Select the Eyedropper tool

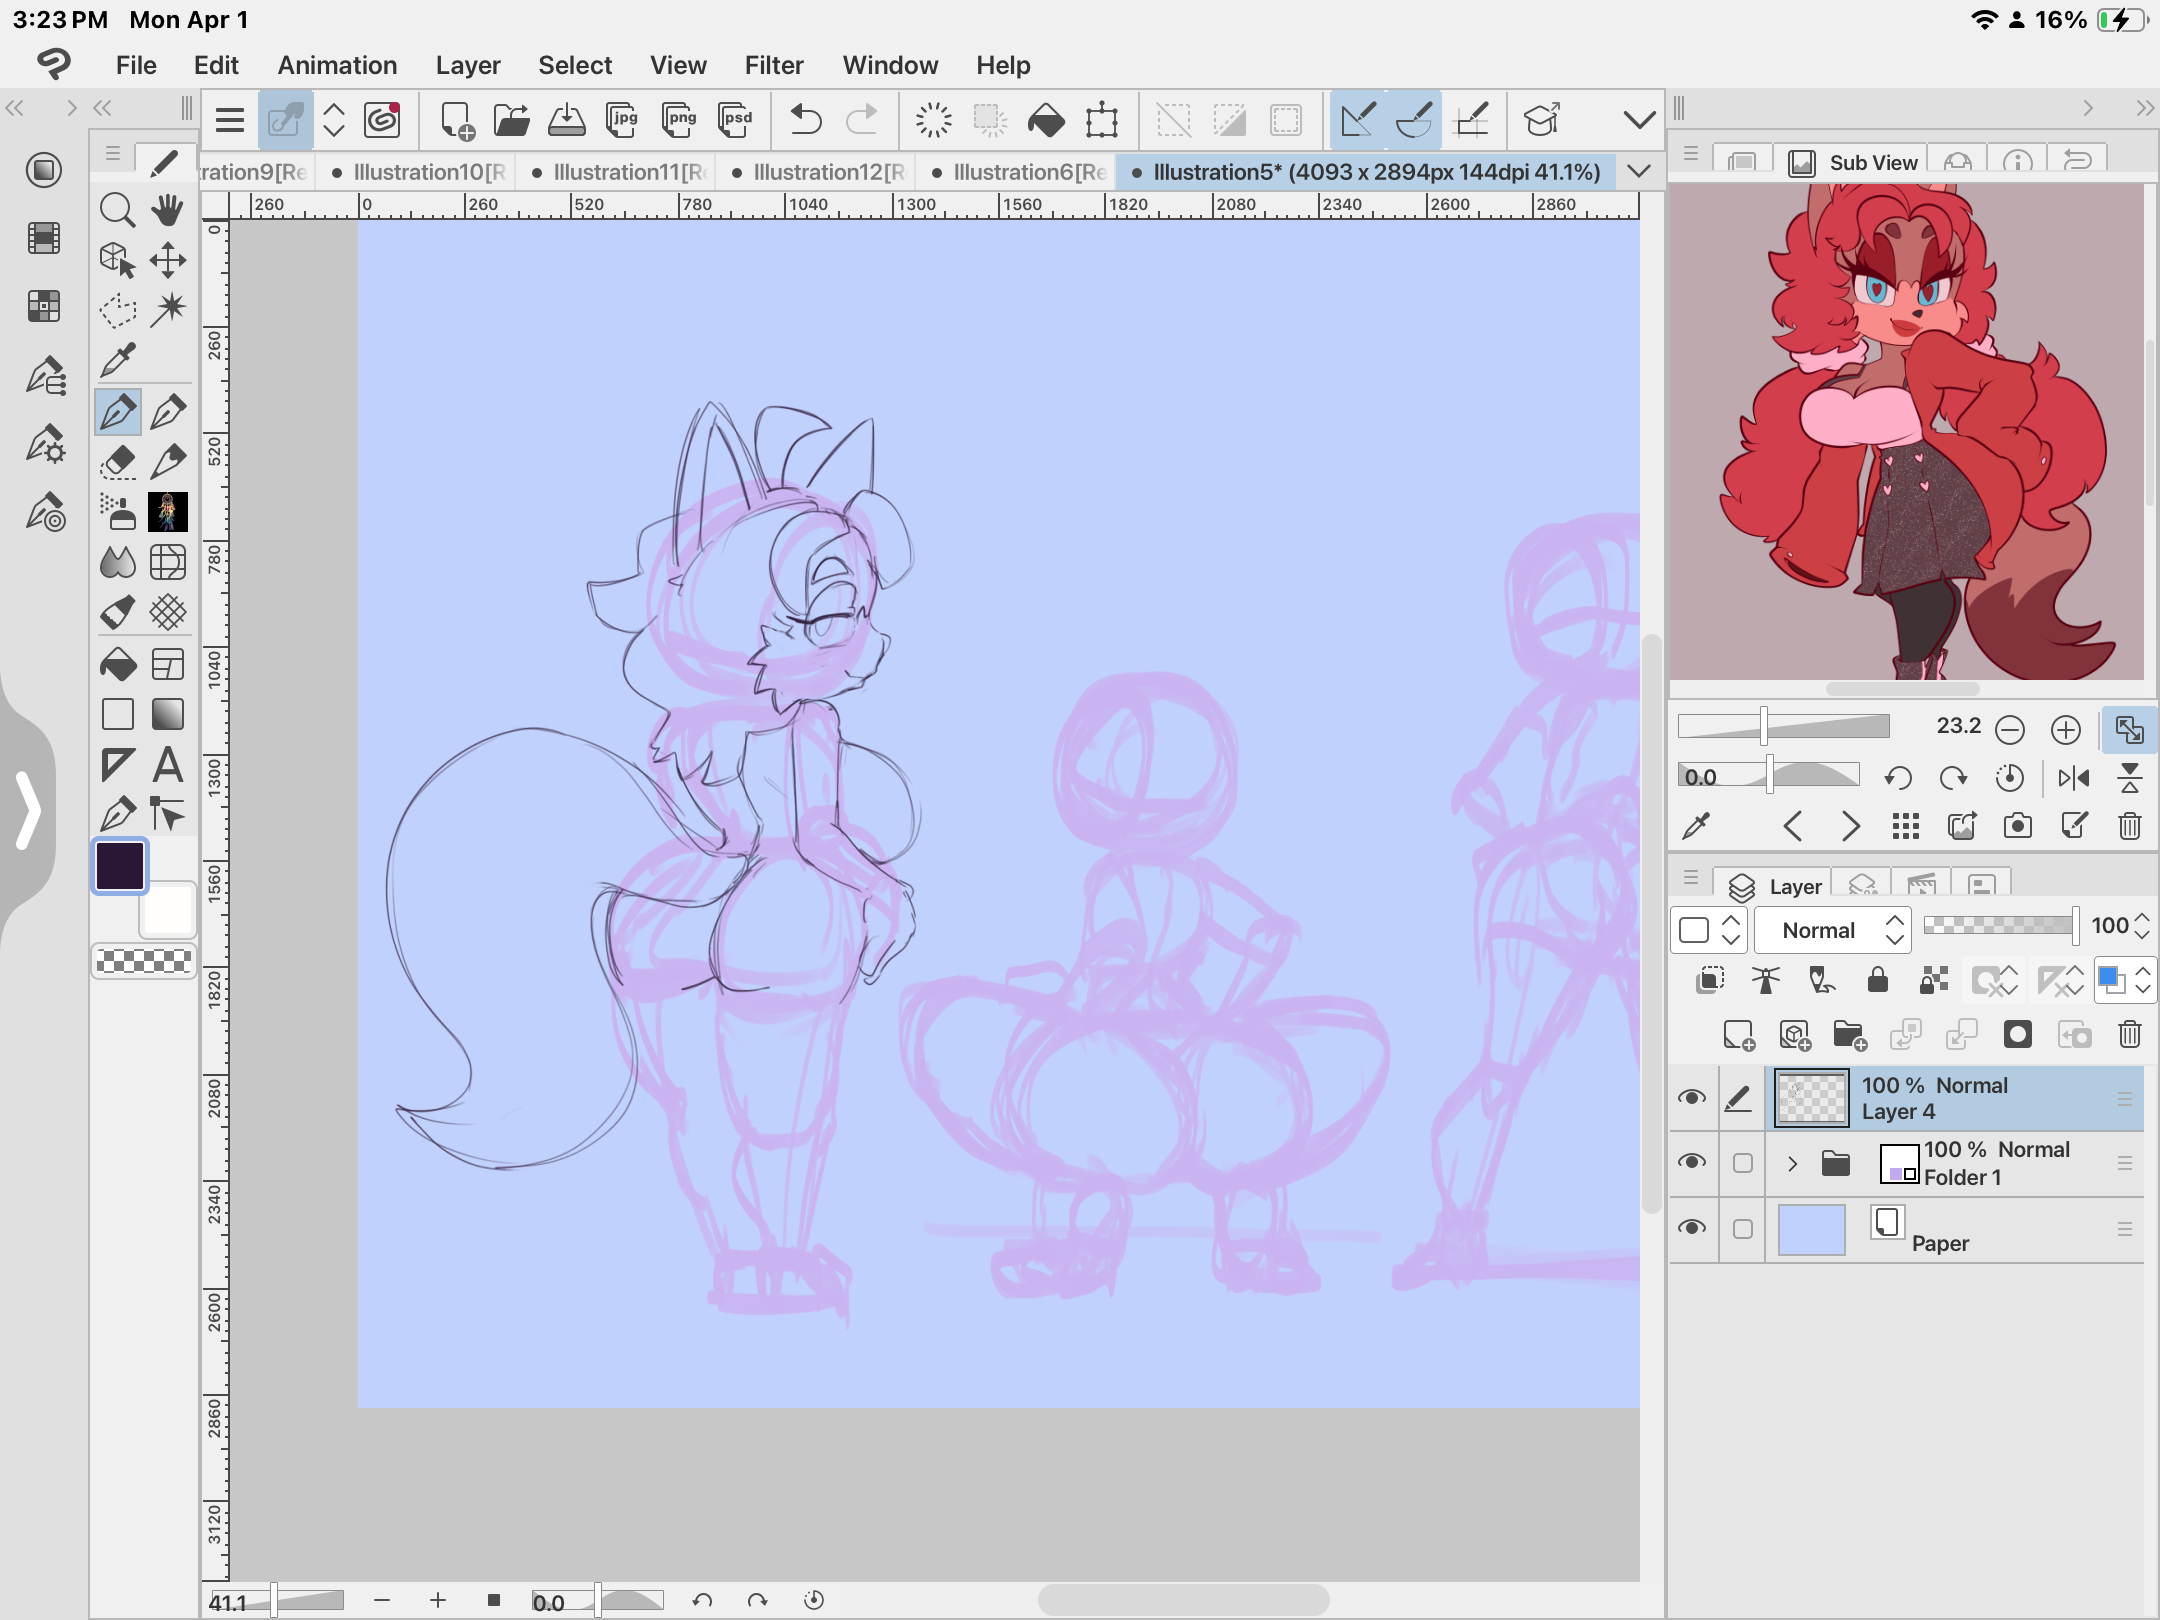click(118, 359)
